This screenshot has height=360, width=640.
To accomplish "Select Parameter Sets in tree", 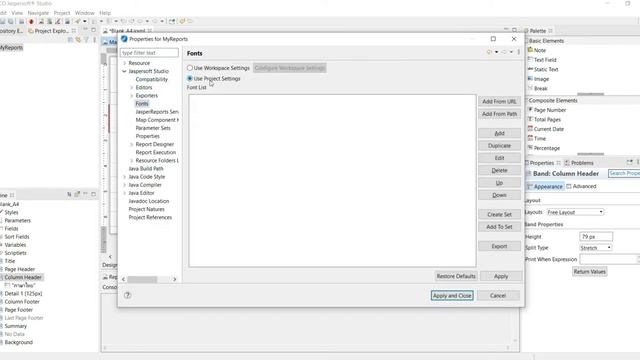I will pyautogui.click(x=153, y=128).
